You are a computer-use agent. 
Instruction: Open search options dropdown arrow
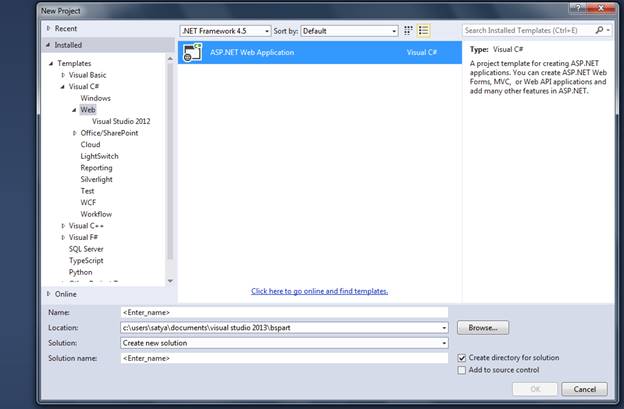tap(608, 30)
